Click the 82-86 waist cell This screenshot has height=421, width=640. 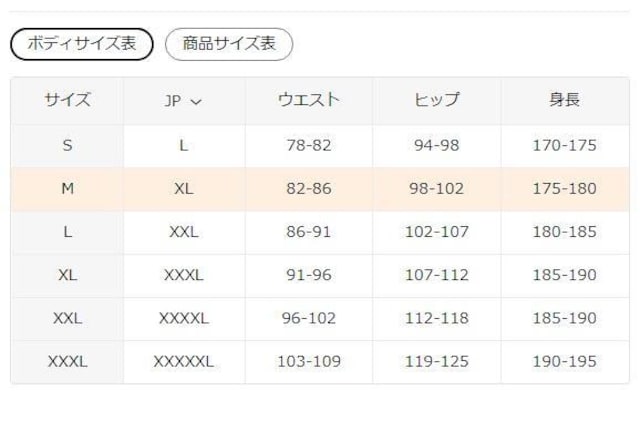(308, 188)
